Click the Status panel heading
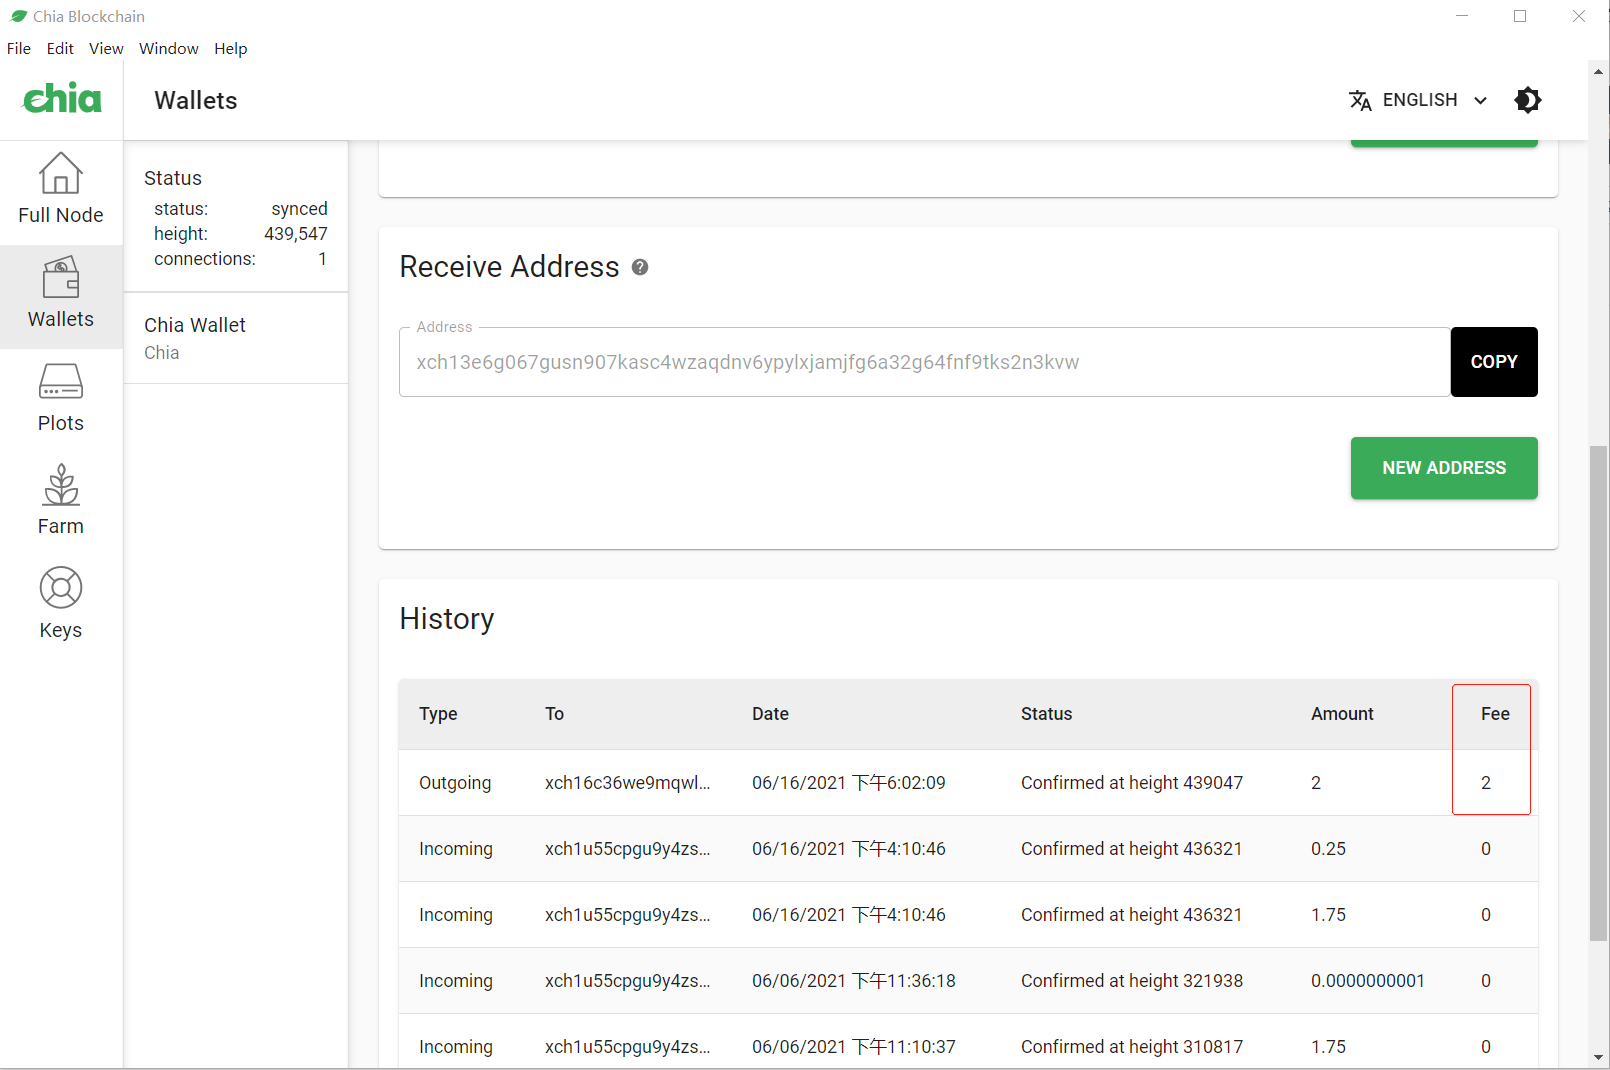 (173, 178)
